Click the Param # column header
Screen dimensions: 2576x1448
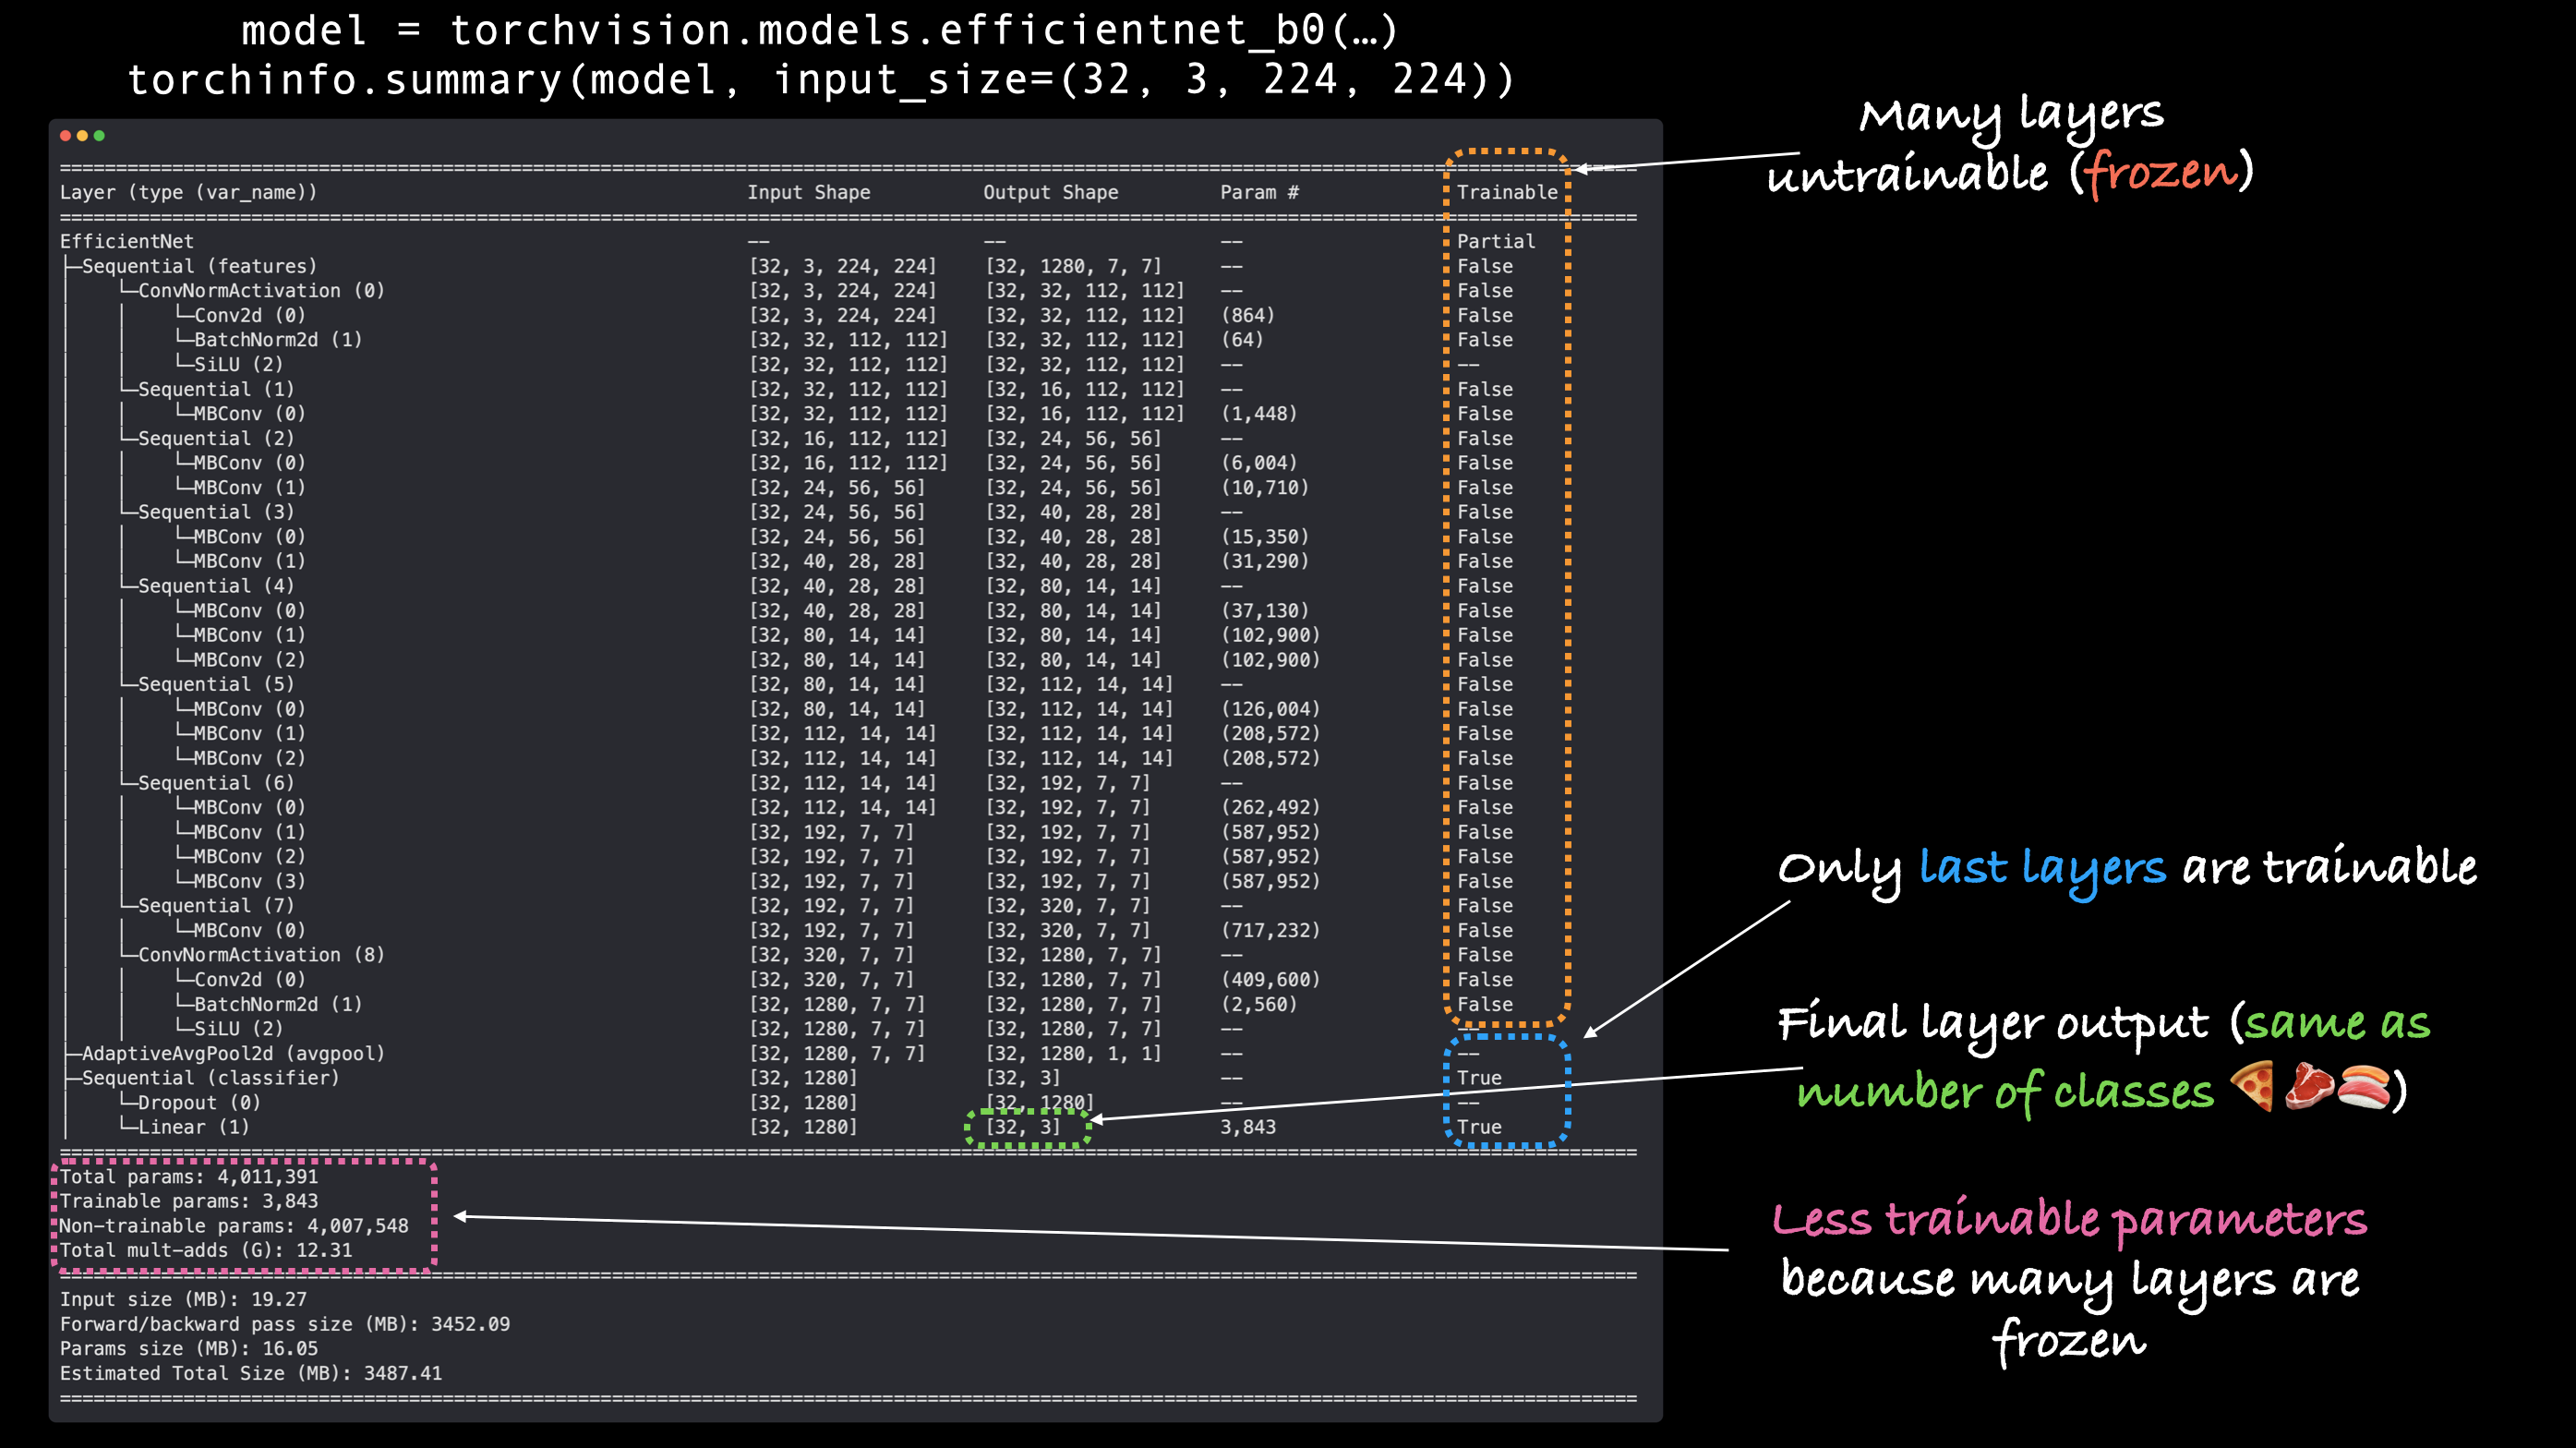(x=1258, y=192)
